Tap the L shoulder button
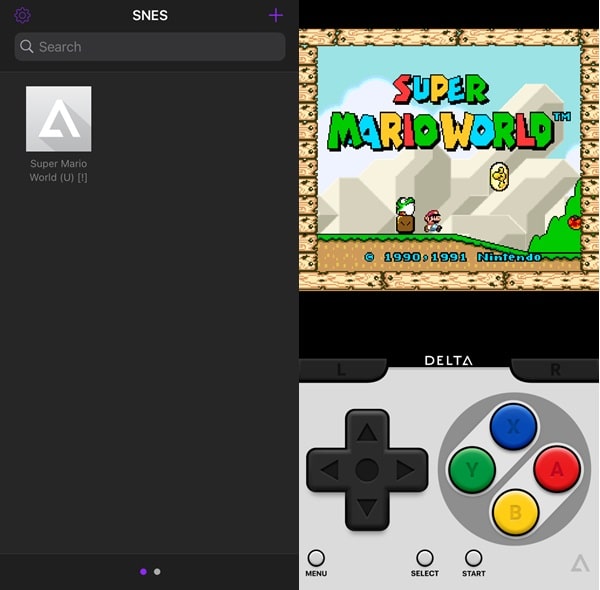 342,370
